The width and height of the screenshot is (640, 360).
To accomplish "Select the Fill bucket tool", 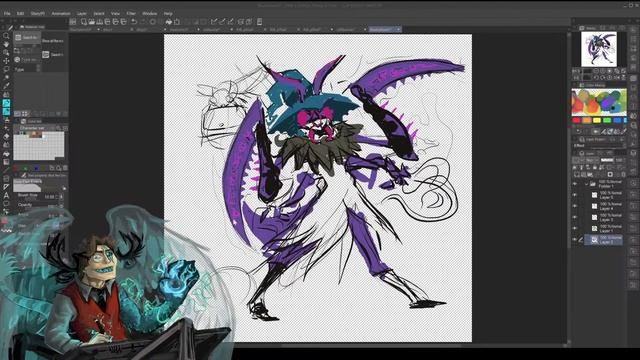I will click(x=6, y=153).
